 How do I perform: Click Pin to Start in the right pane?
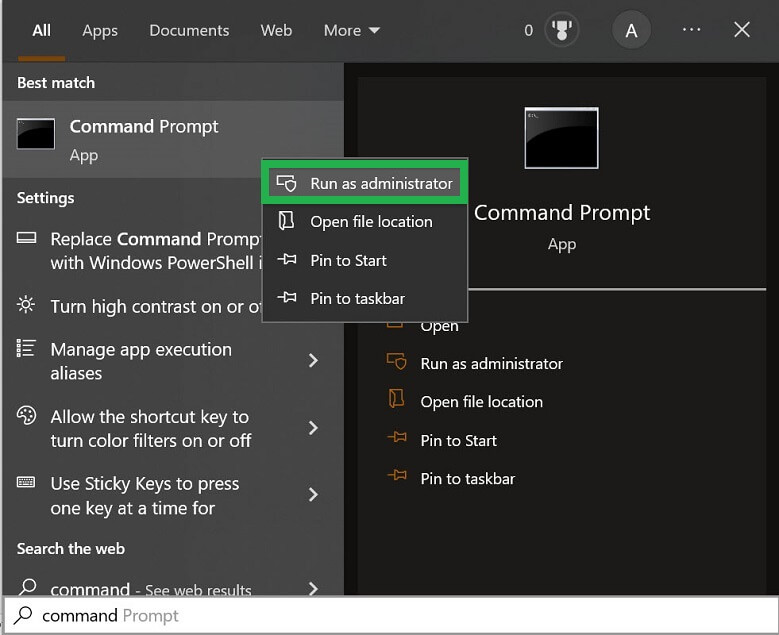tap(458, 440)
